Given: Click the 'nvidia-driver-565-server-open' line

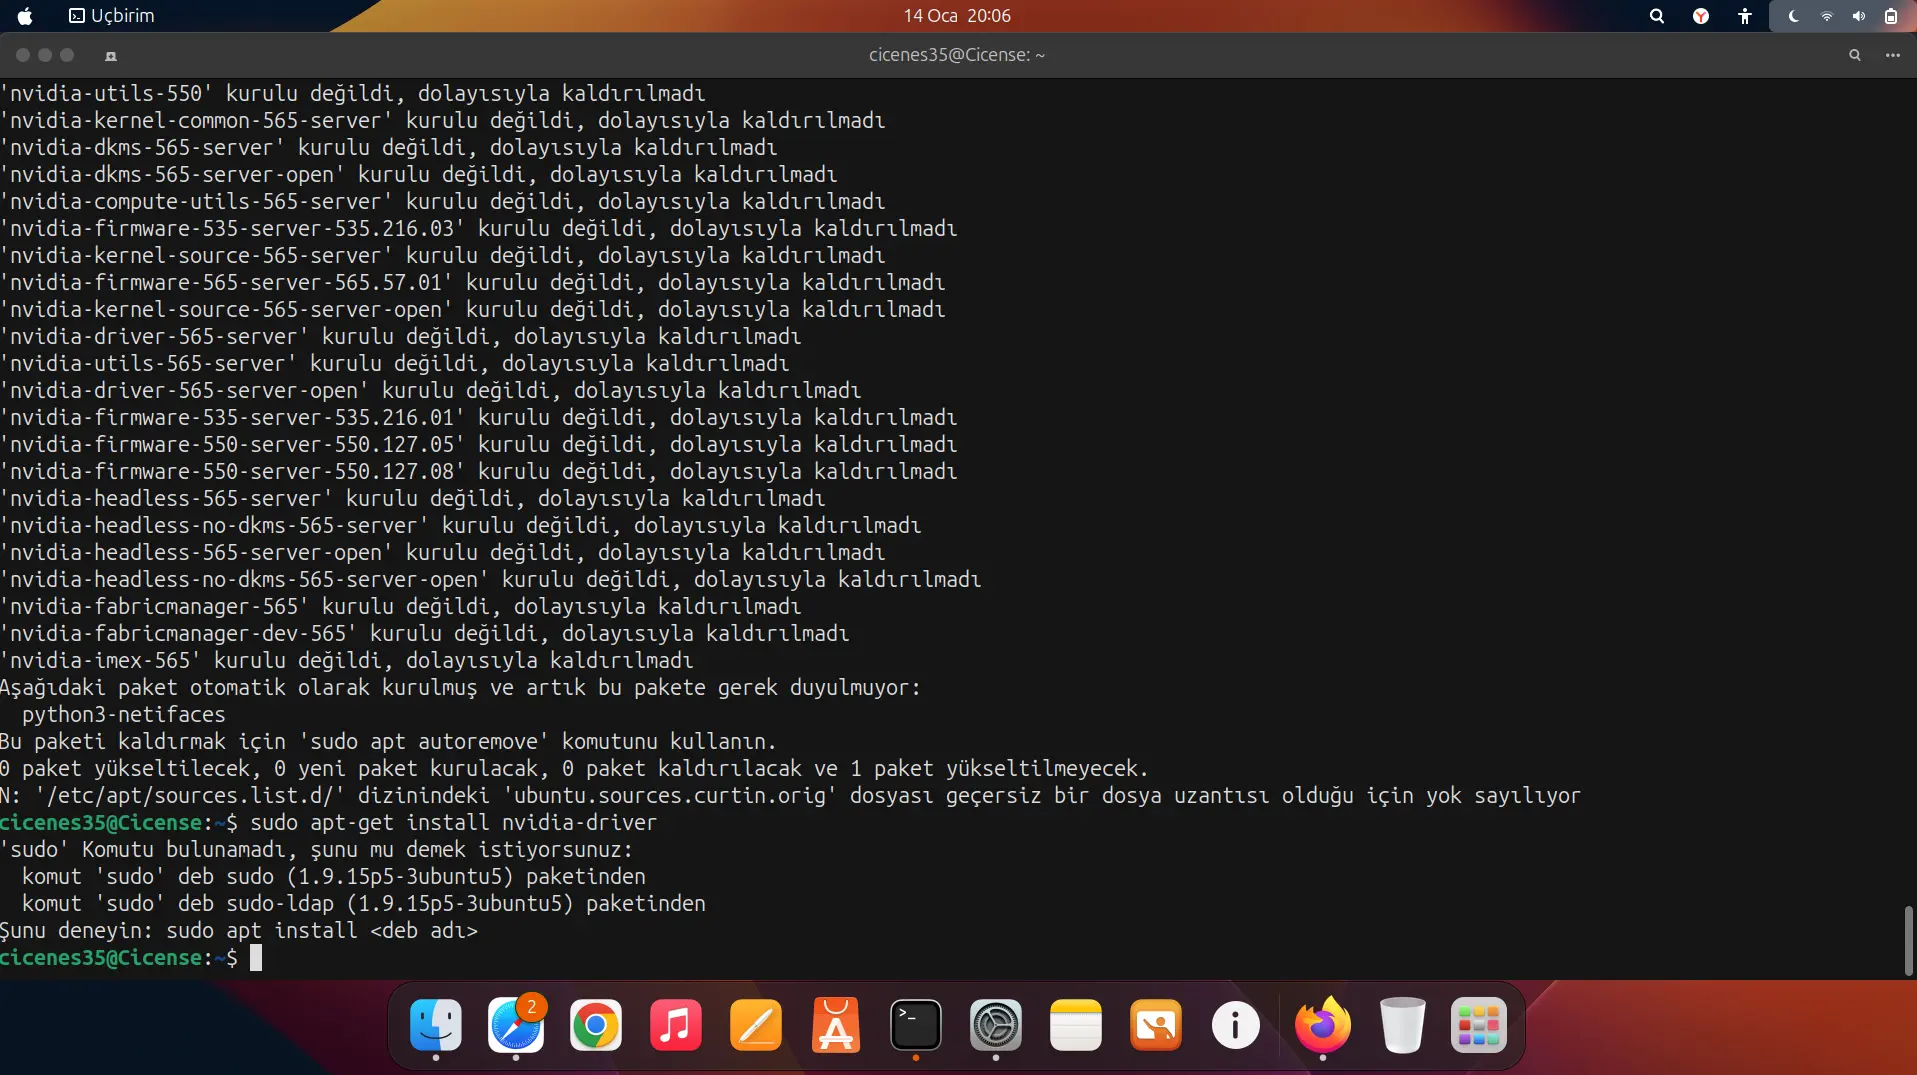Looking at the screenshot, I should pos(430,391).
